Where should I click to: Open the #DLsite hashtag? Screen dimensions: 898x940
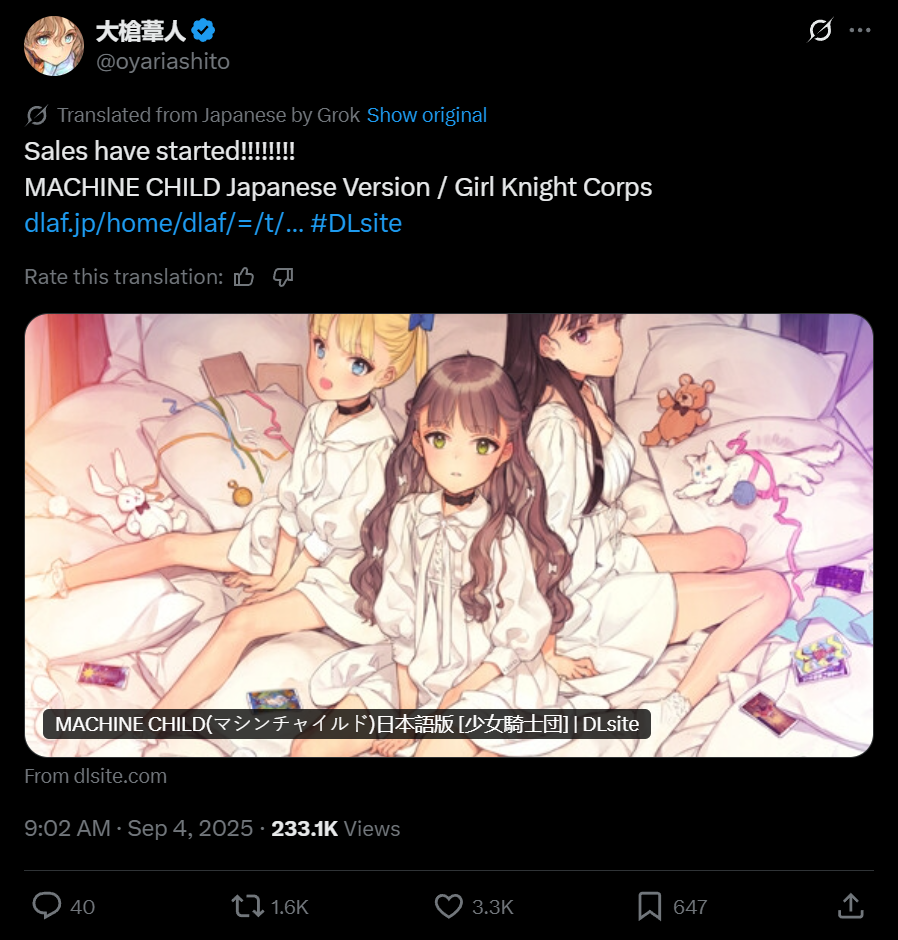point(356,224)
